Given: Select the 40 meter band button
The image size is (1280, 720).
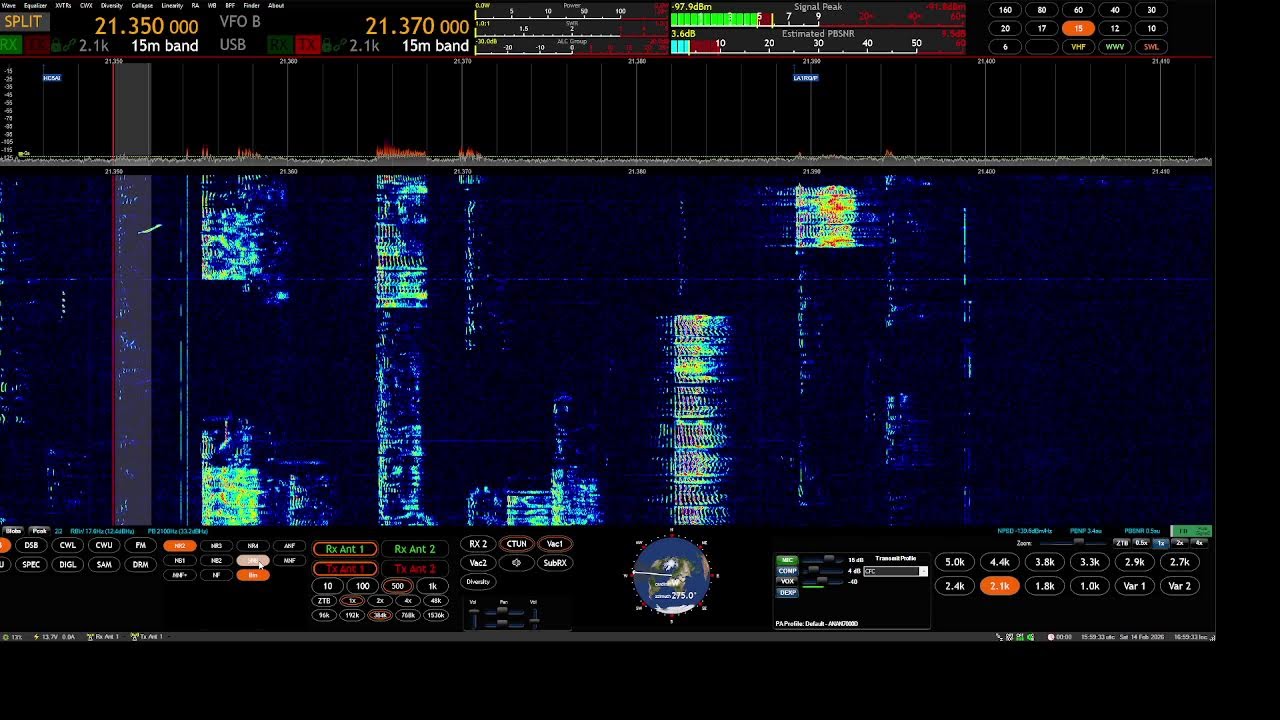Looking at the screenshot, I should [x=1115, y=10].
